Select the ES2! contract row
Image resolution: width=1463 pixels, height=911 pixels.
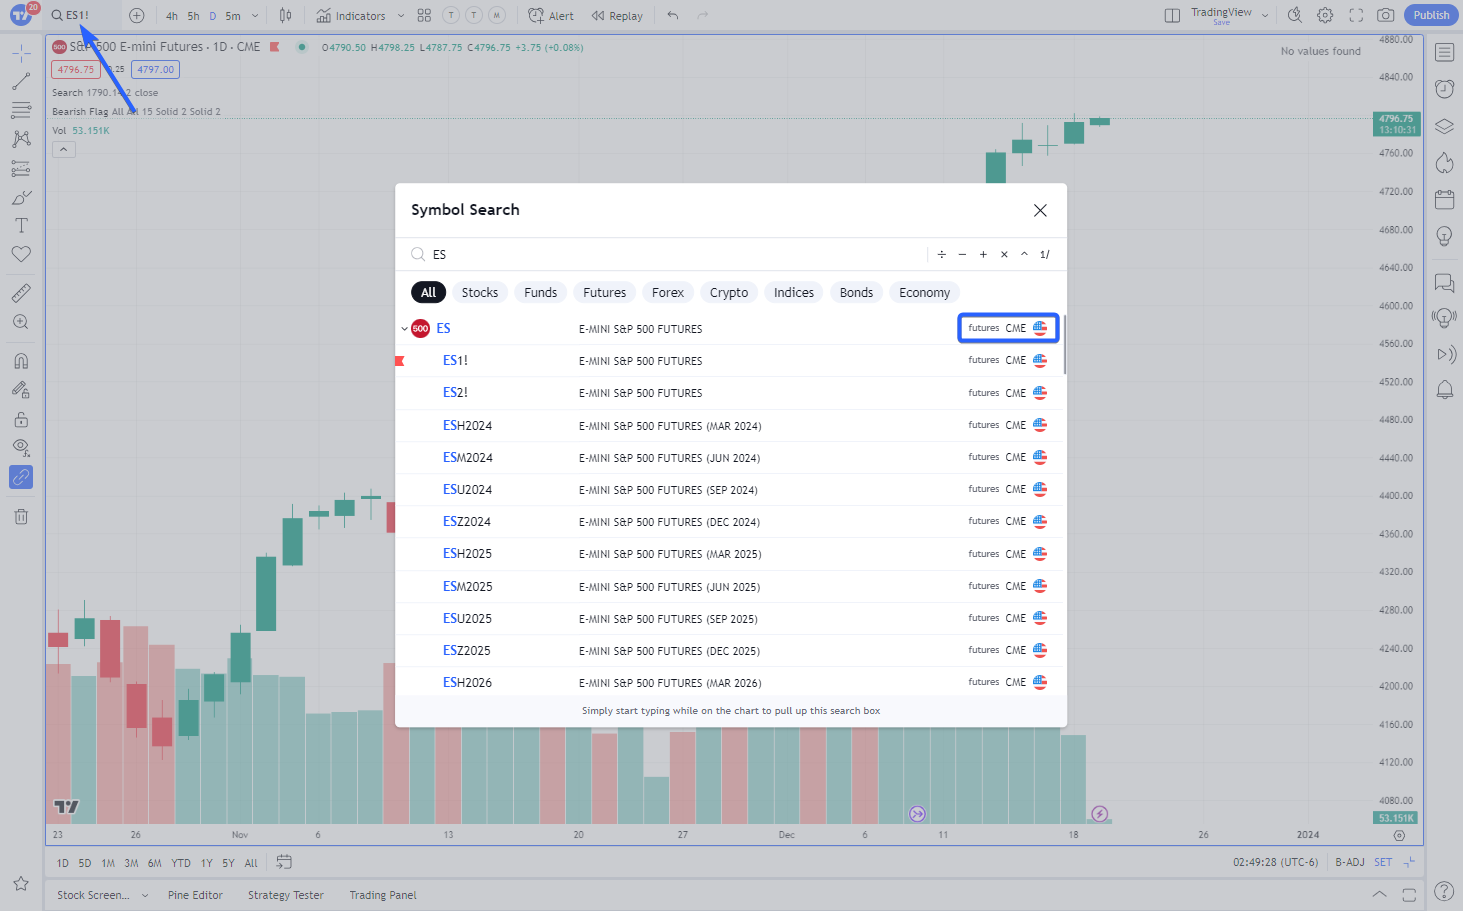[x=730, y=393]
